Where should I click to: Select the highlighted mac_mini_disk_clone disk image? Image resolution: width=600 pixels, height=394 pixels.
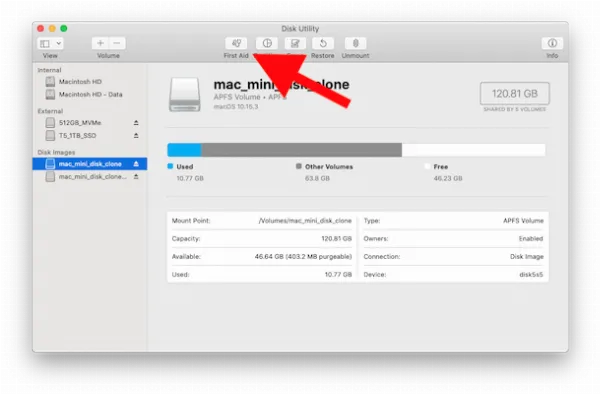coord(90,164)
